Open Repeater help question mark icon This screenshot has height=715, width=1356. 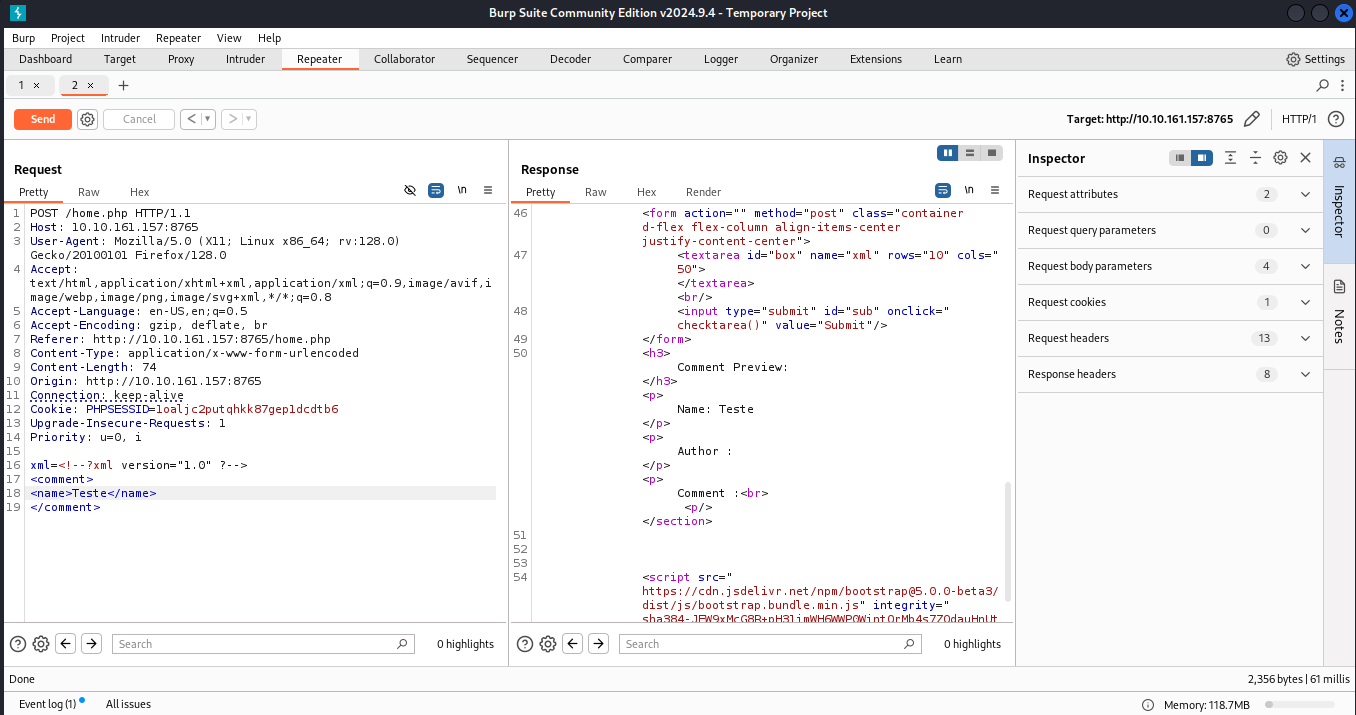point(1335,119)
